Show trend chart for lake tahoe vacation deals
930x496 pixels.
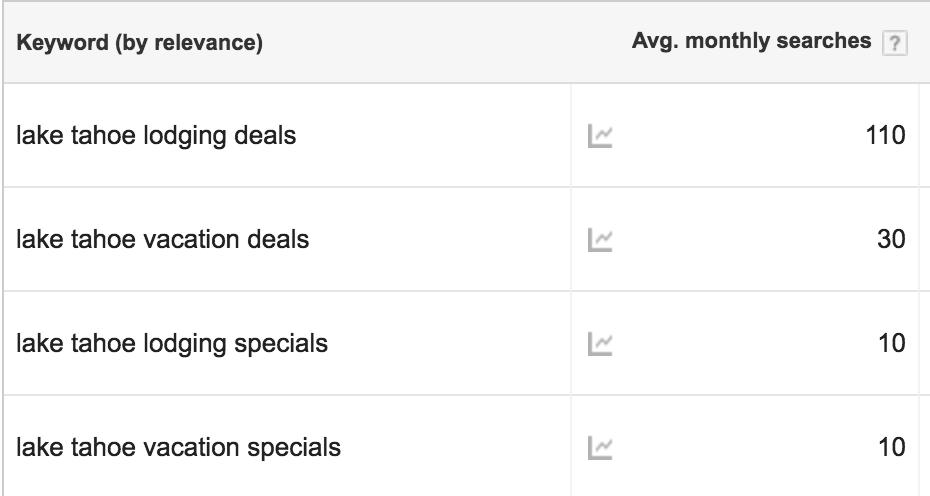pyautogui.click(x=600, y=240)
